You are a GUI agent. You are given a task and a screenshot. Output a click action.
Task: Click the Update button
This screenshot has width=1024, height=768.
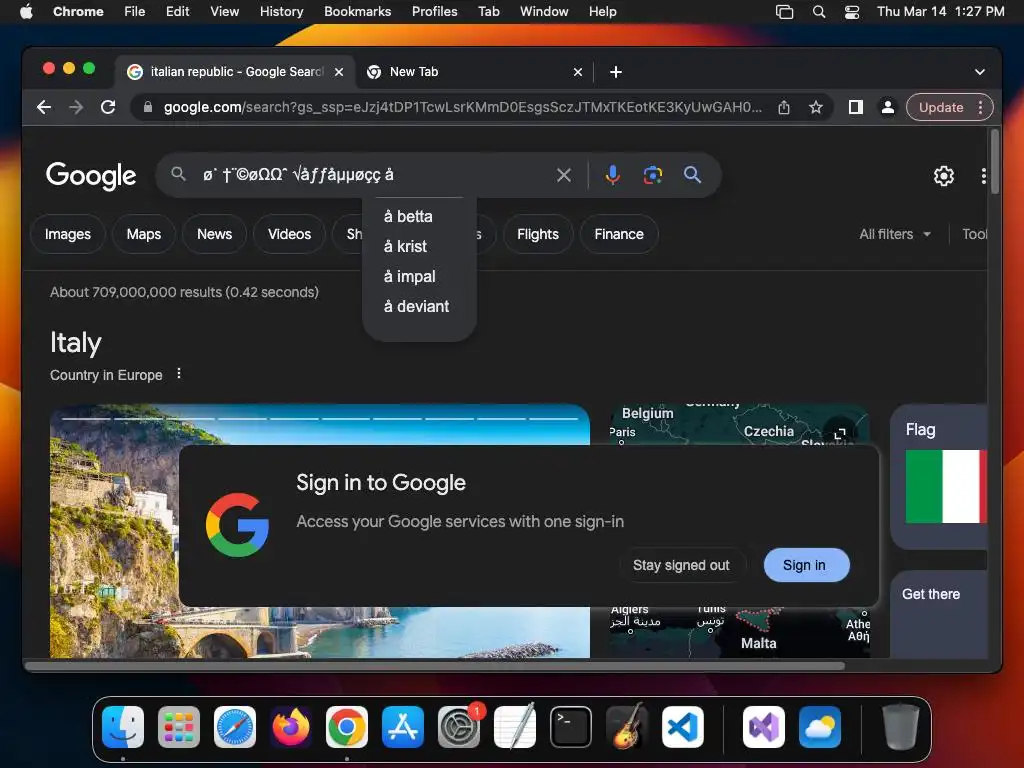pyautogui.click(x=941, y=107)
